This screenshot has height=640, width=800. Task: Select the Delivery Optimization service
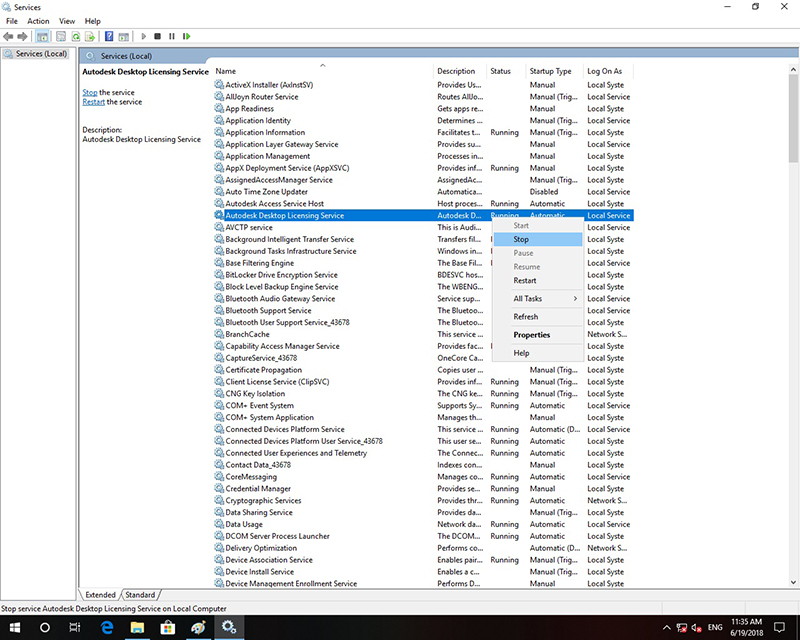tap(423, 548)
